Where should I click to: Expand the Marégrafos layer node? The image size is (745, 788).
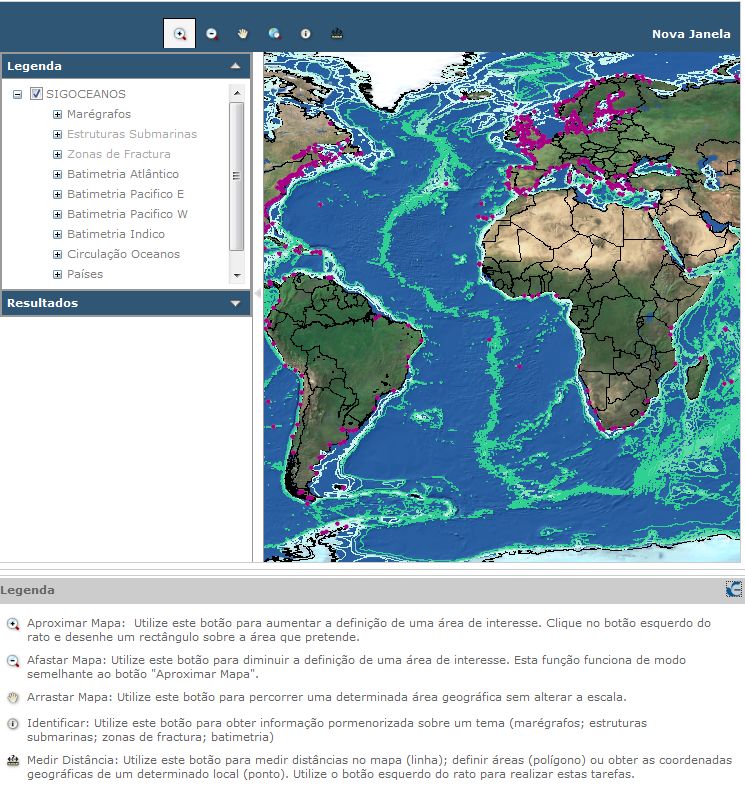point(57,114)
